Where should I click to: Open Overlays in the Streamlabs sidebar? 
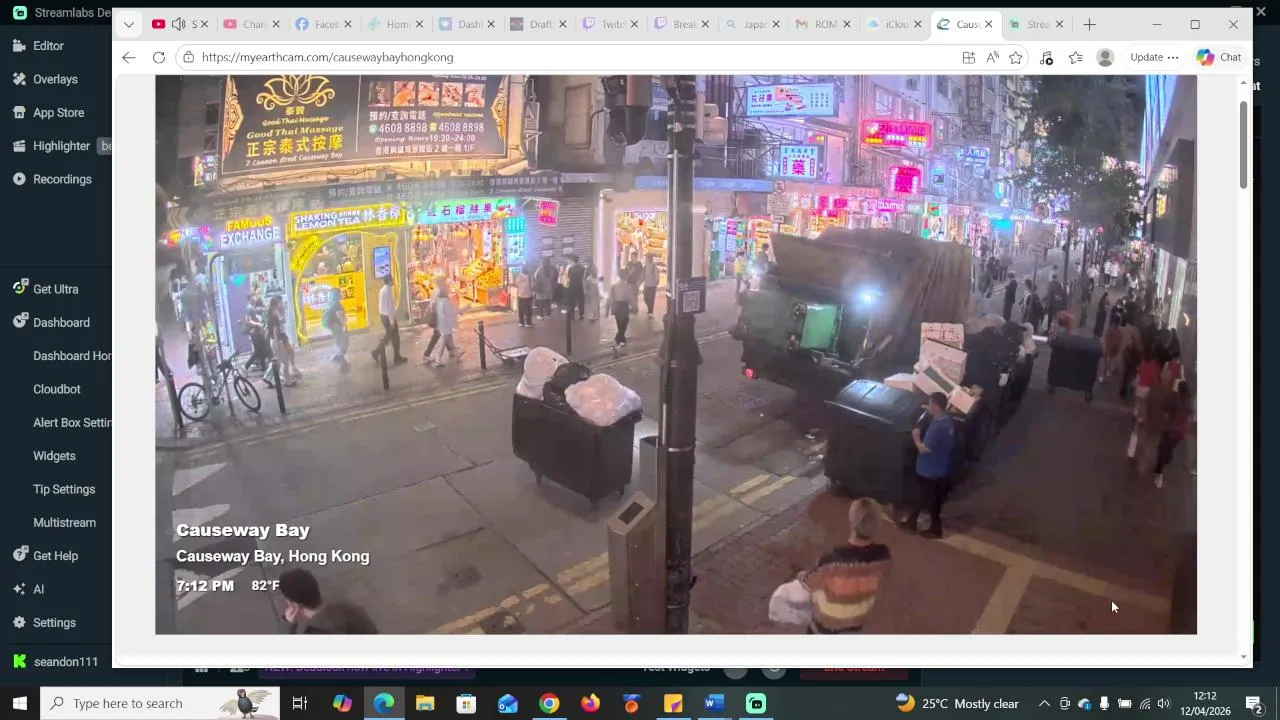(x=55, y=79)
